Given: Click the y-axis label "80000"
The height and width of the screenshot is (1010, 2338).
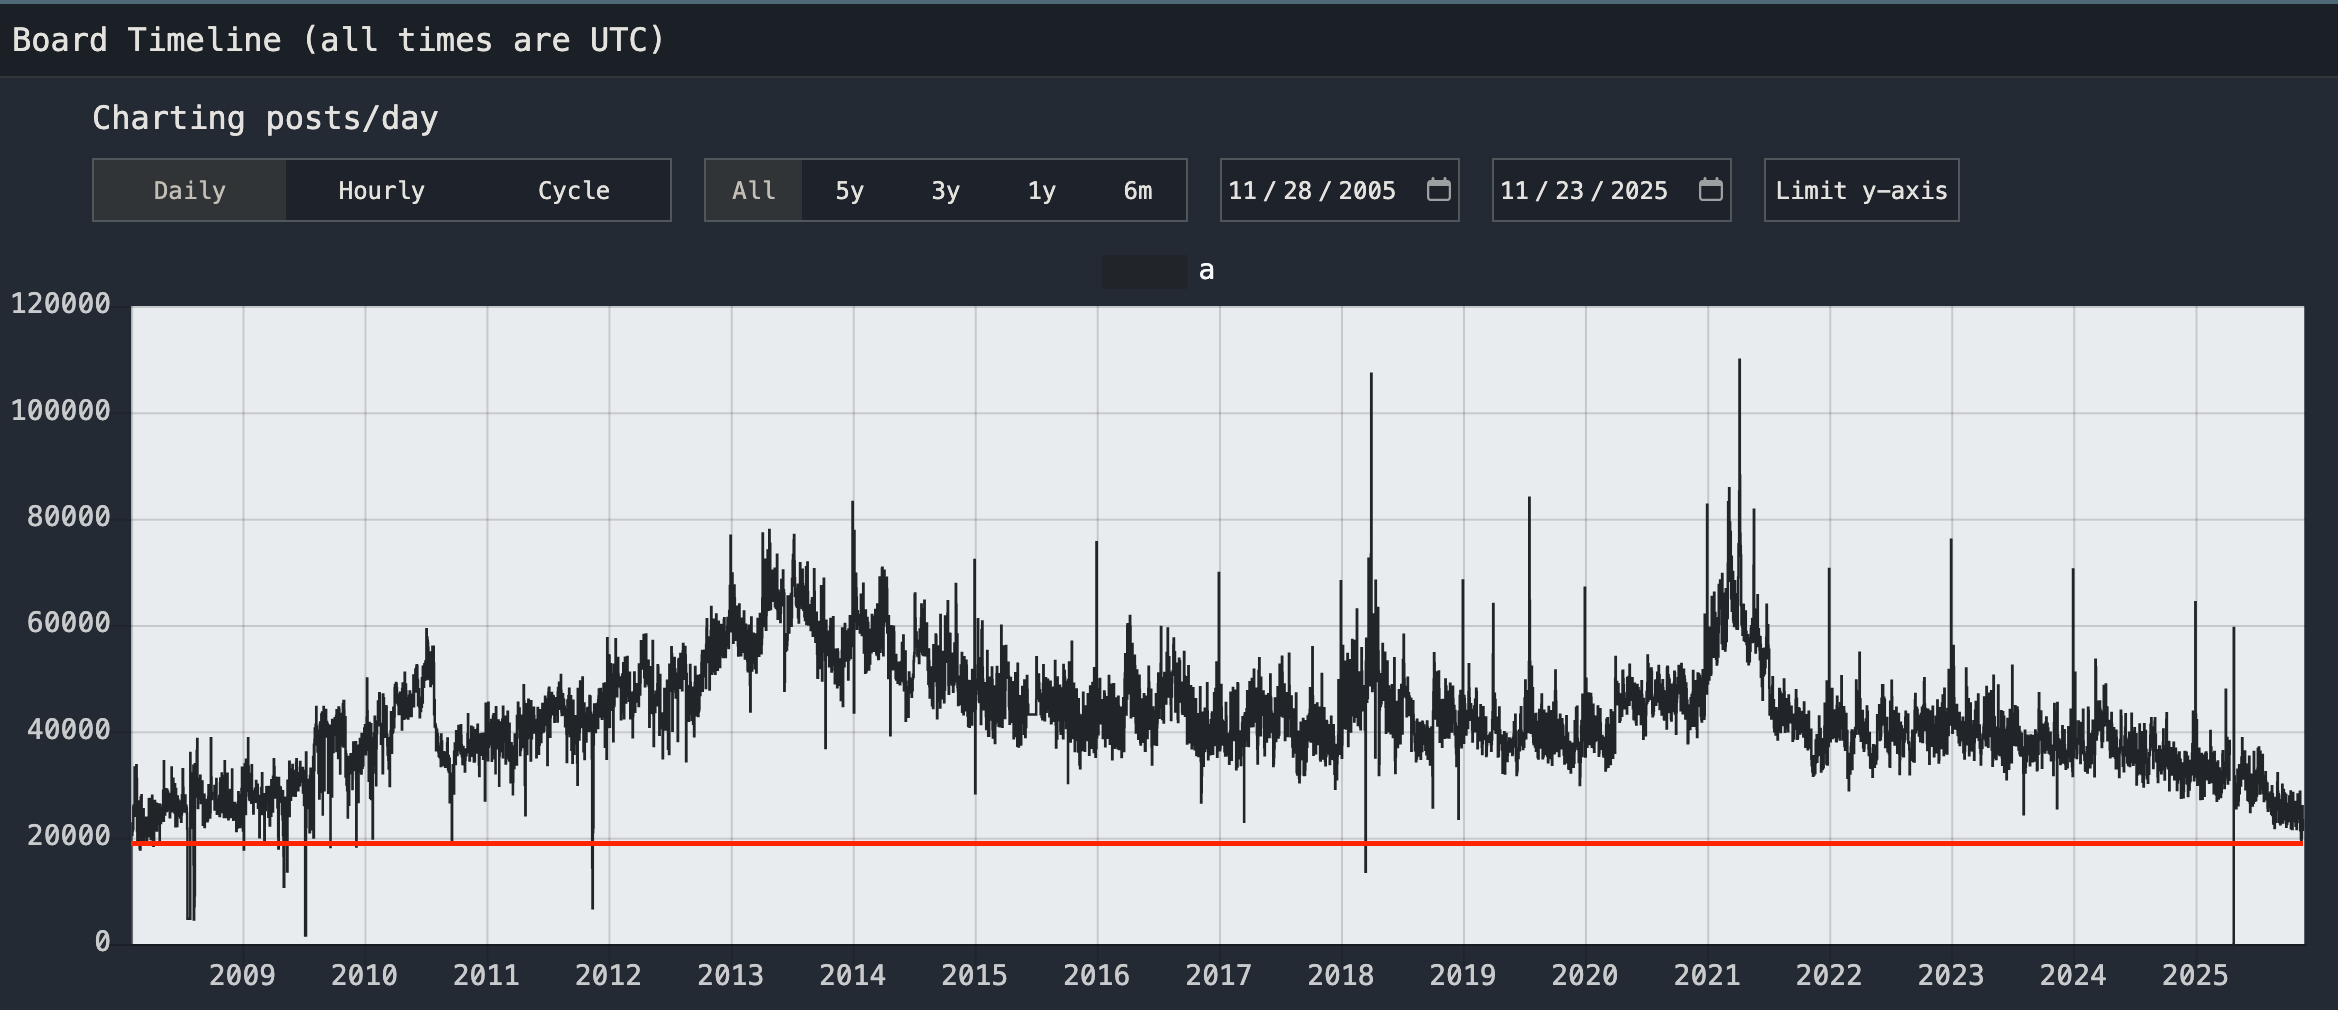Looking at the screenshot, I should [69, 516].
